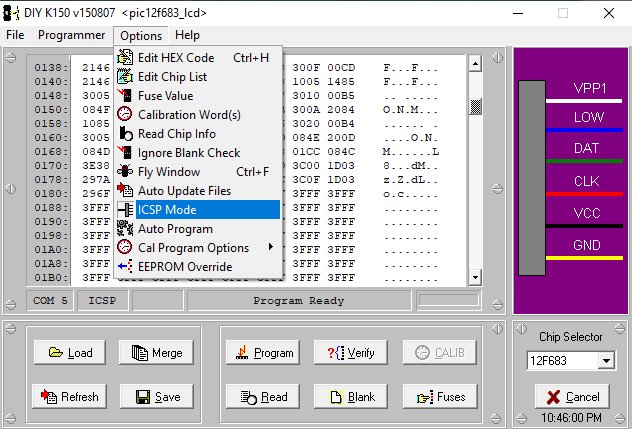The image size is (632, 429).
Task: Open the Help menu
Action: click(187, 35)
